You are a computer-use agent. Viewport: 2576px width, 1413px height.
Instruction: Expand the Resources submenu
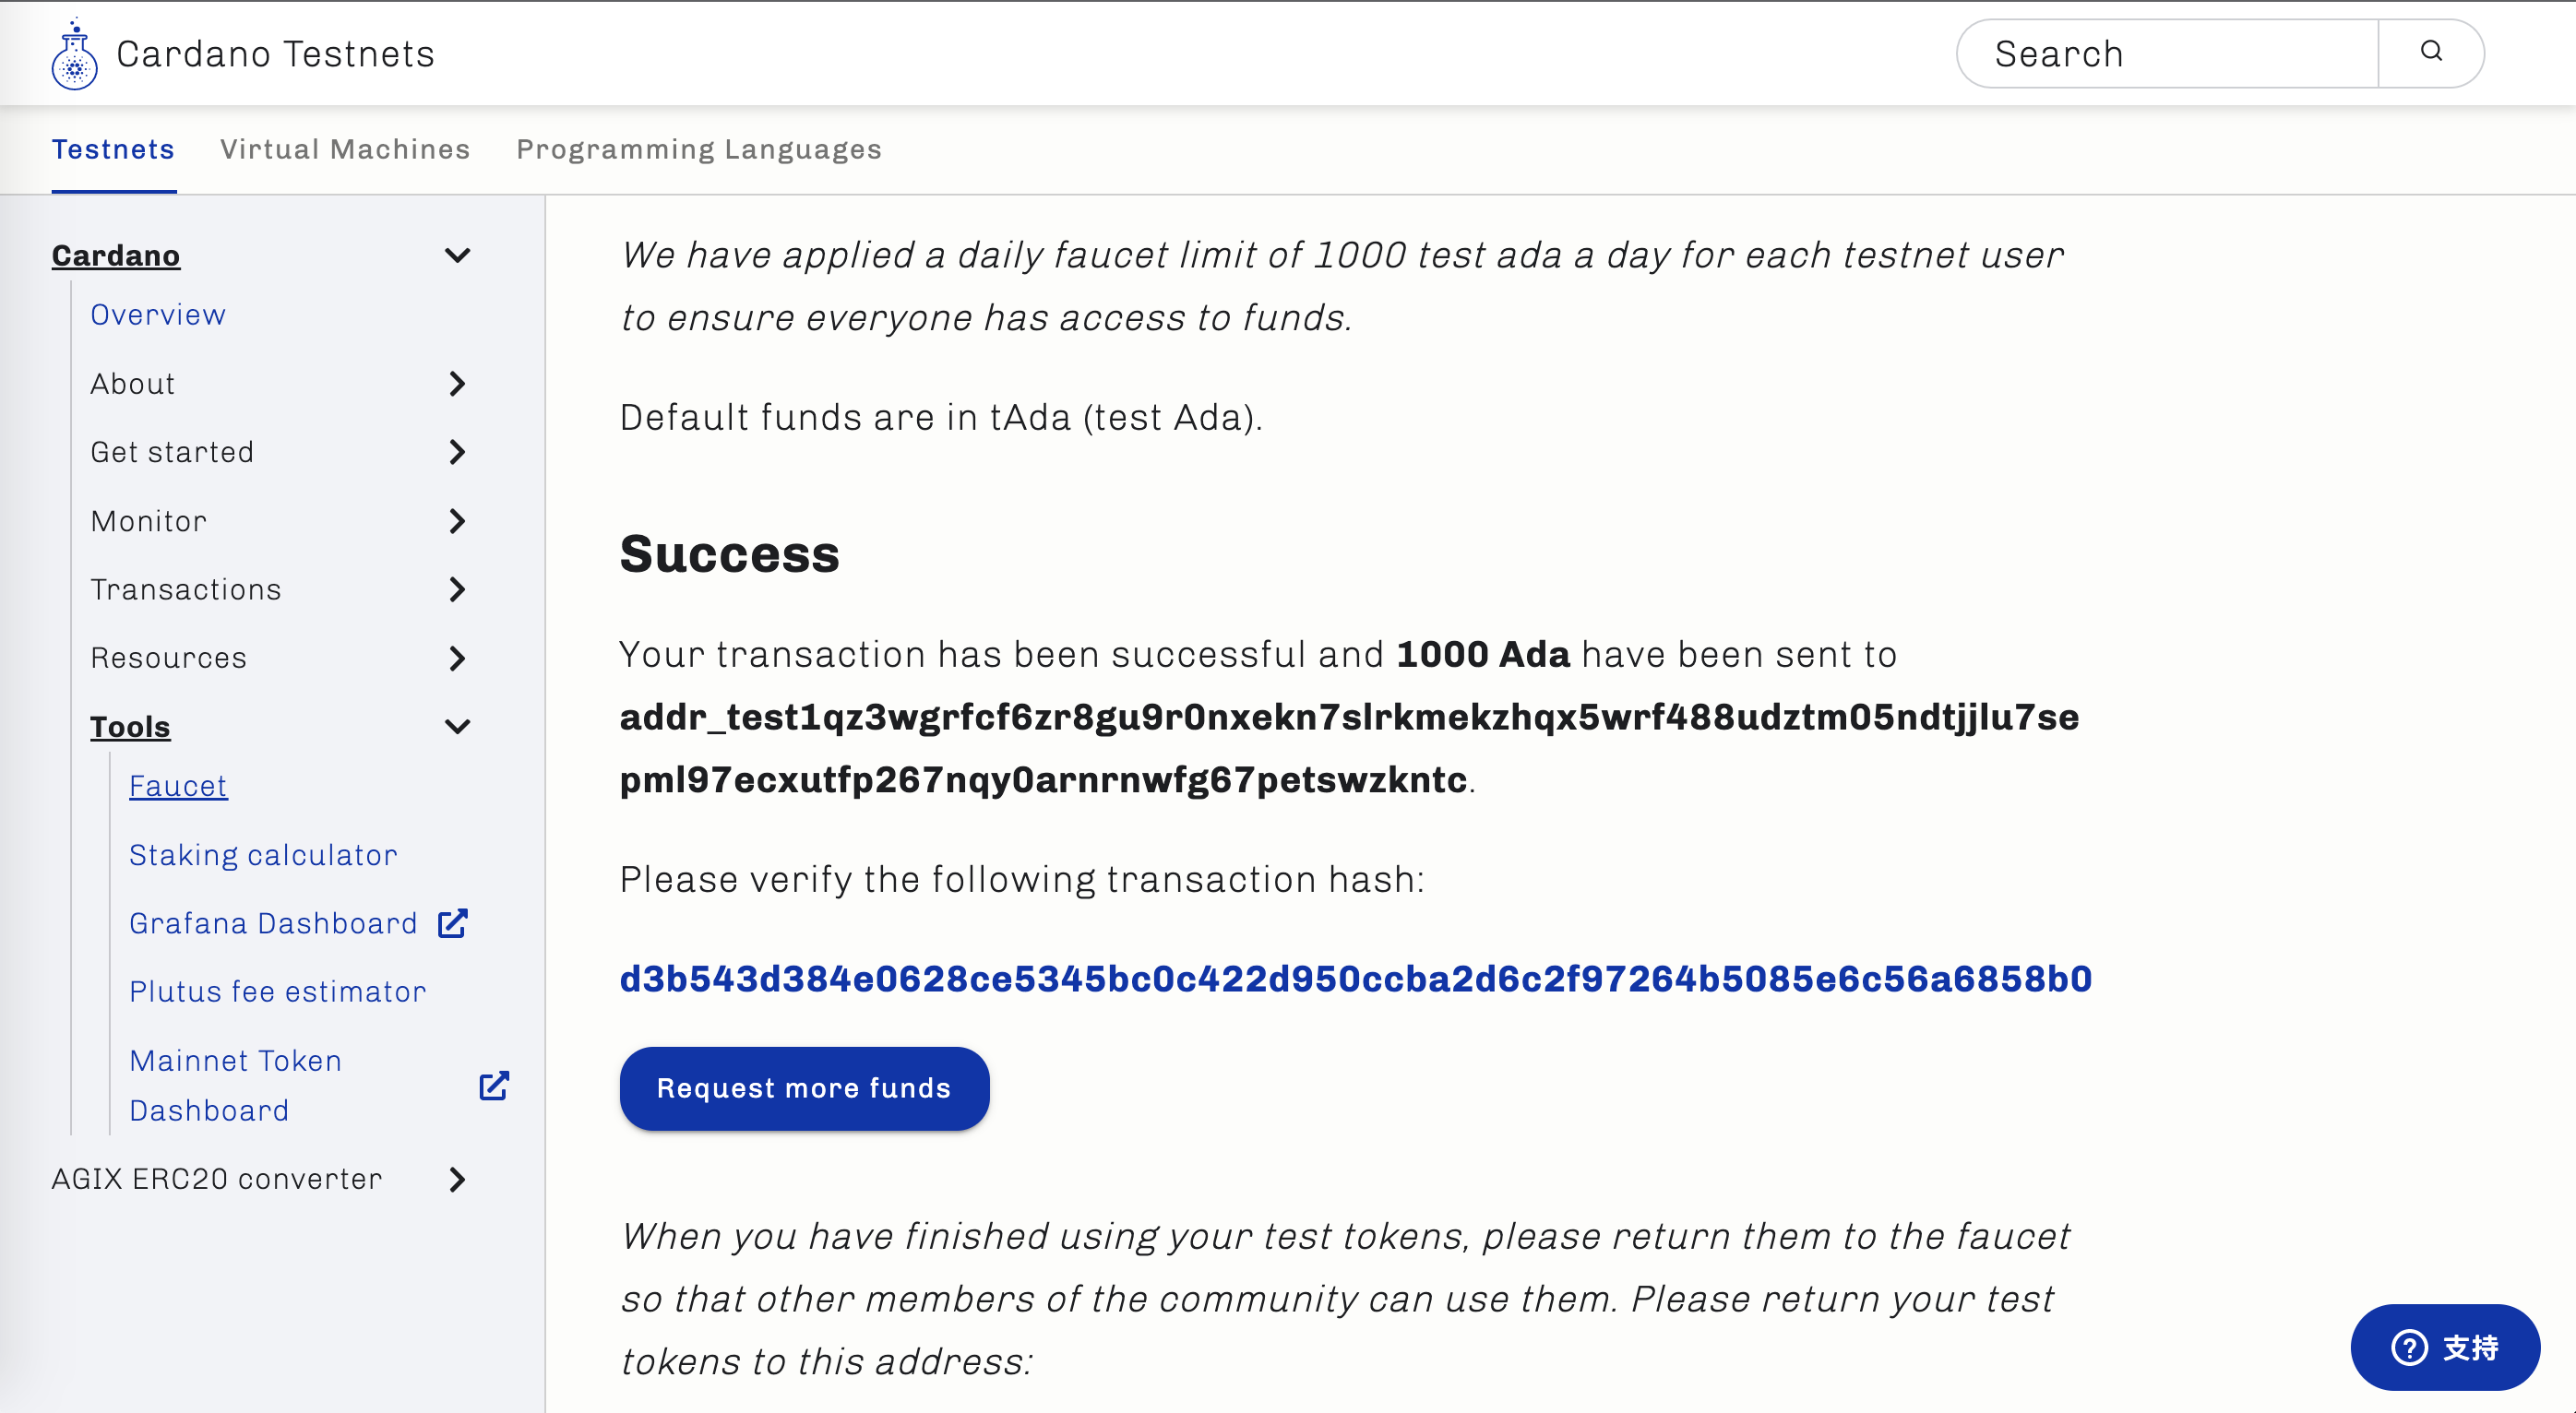click(x=457, y=658)
